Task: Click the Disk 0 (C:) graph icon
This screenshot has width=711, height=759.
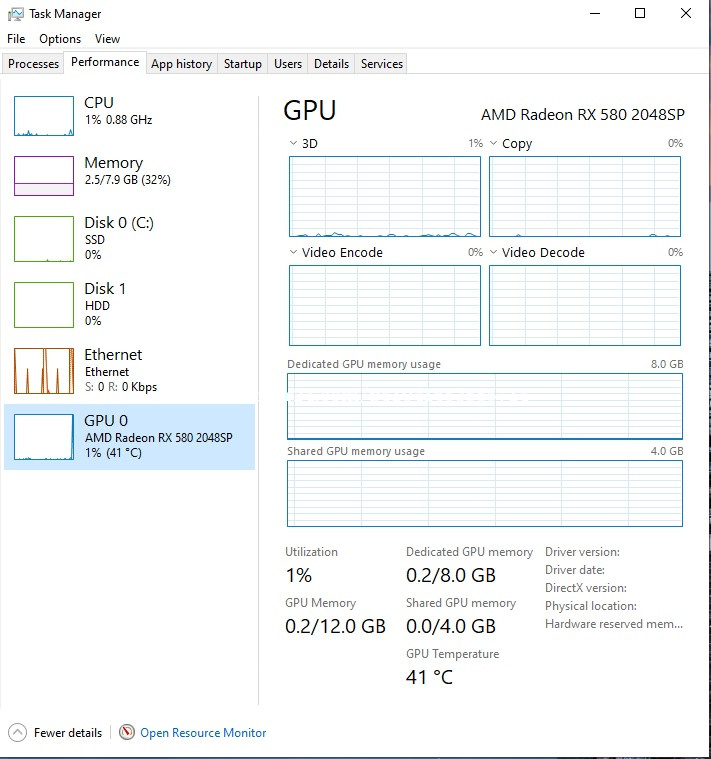Action: (x=44, y=239)
